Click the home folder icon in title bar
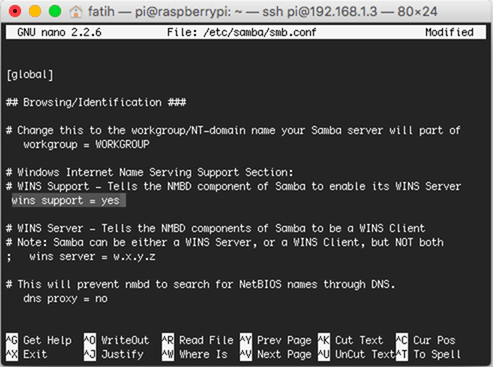Viewport: 493px width, 367px height. [x=76, y=12]
